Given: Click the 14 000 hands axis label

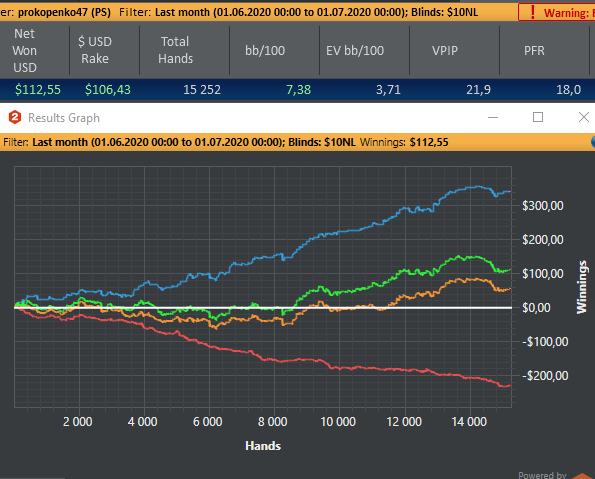Looking at the screenshot, I should pos(469,422).
